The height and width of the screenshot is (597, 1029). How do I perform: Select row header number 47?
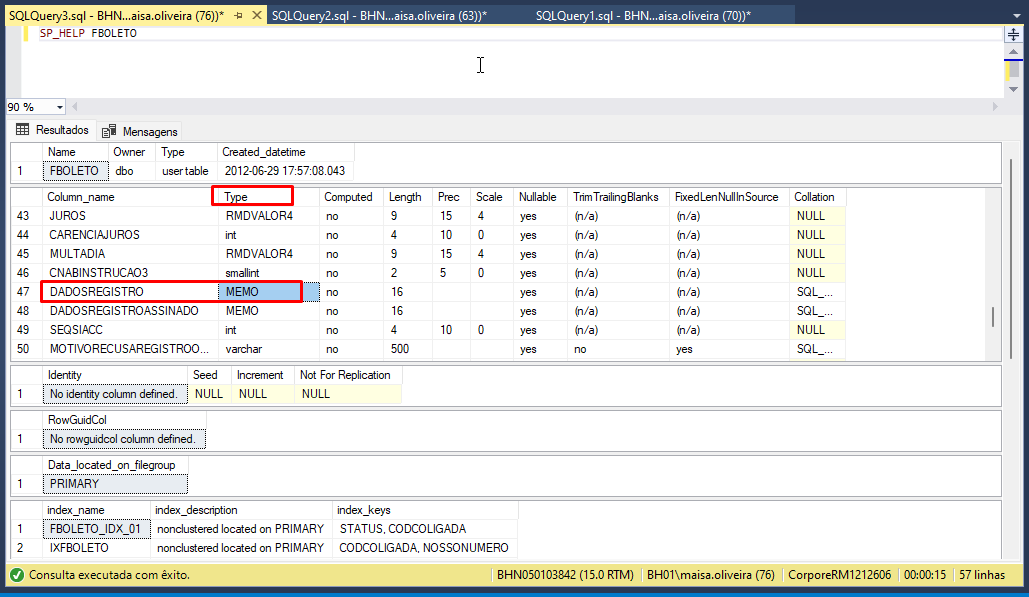point(24,292)
